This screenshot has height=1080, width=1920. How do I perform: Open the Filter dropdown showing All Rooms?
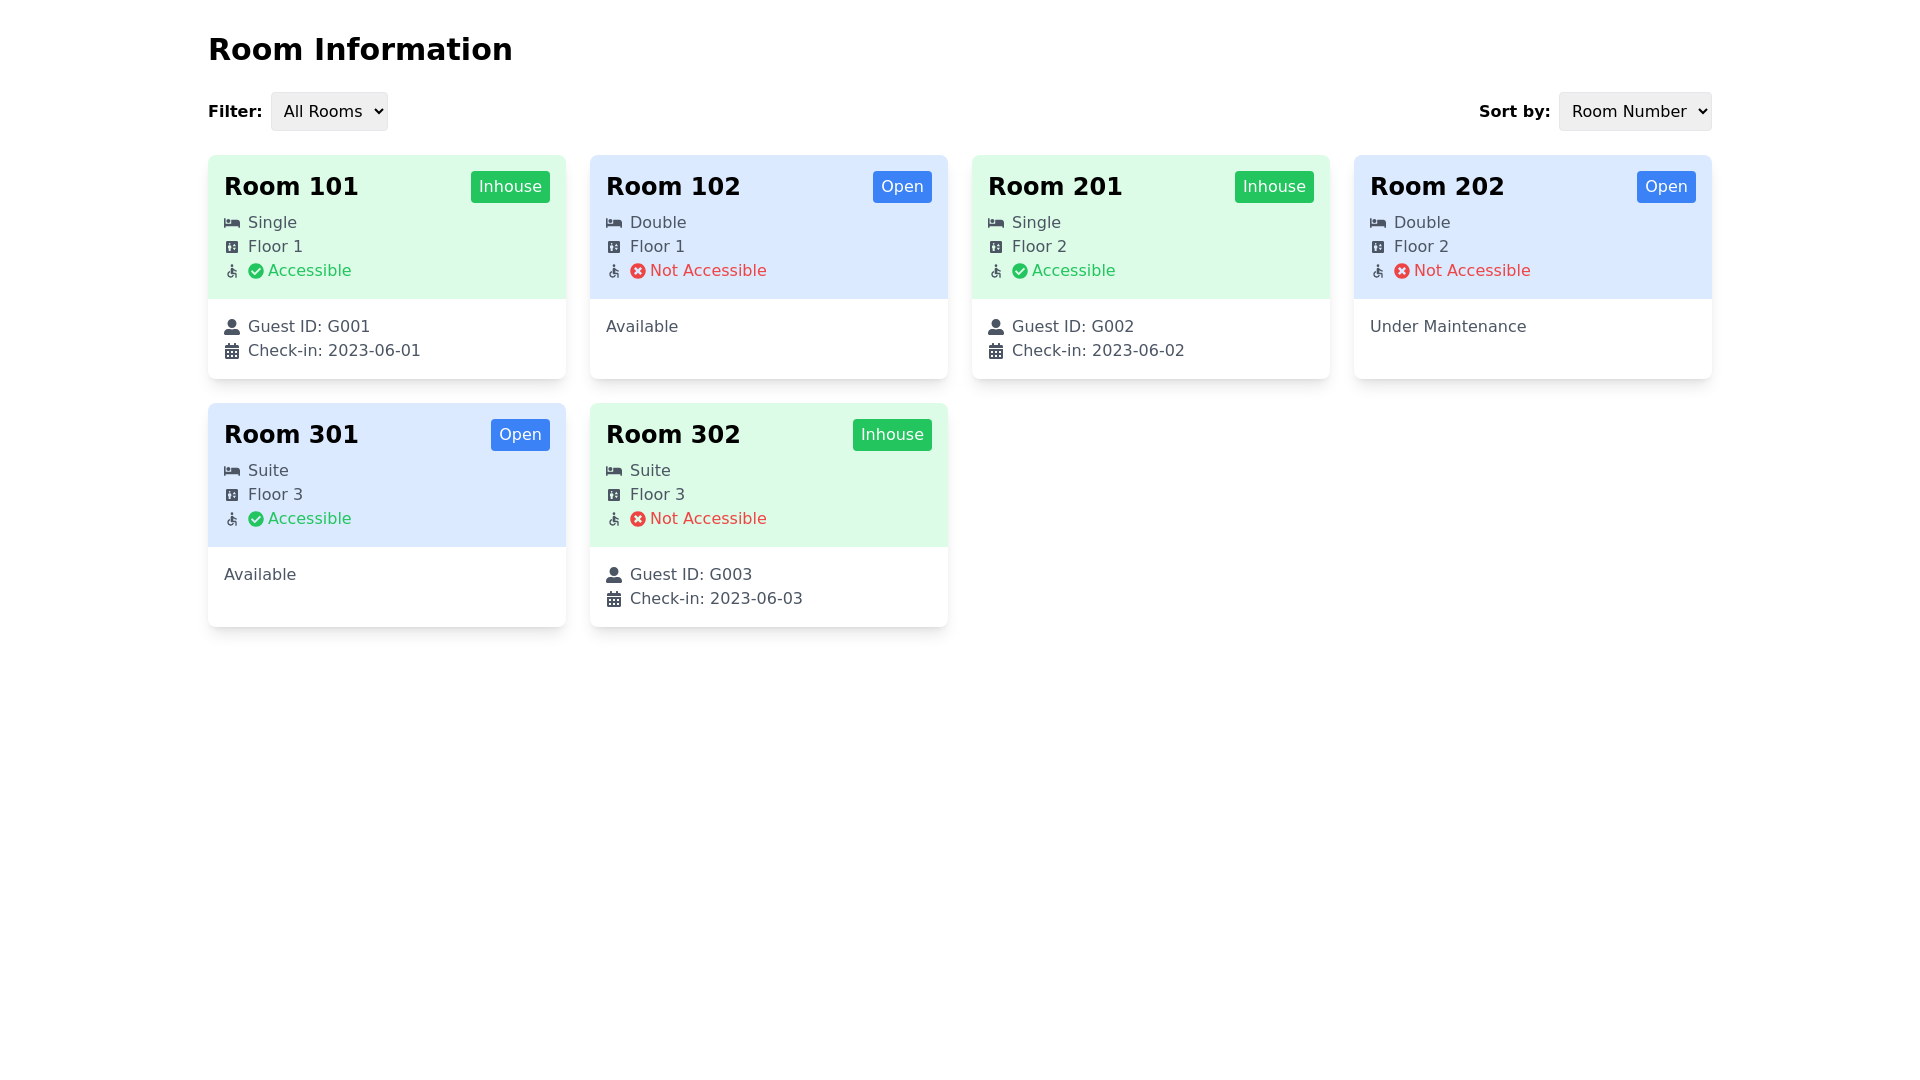[x=329, y=111]
